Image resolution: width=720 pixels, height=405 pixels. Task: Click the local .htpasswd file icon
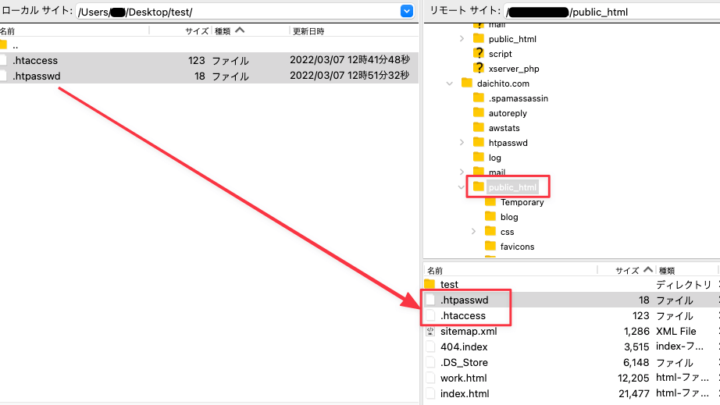tap(3, 76)
